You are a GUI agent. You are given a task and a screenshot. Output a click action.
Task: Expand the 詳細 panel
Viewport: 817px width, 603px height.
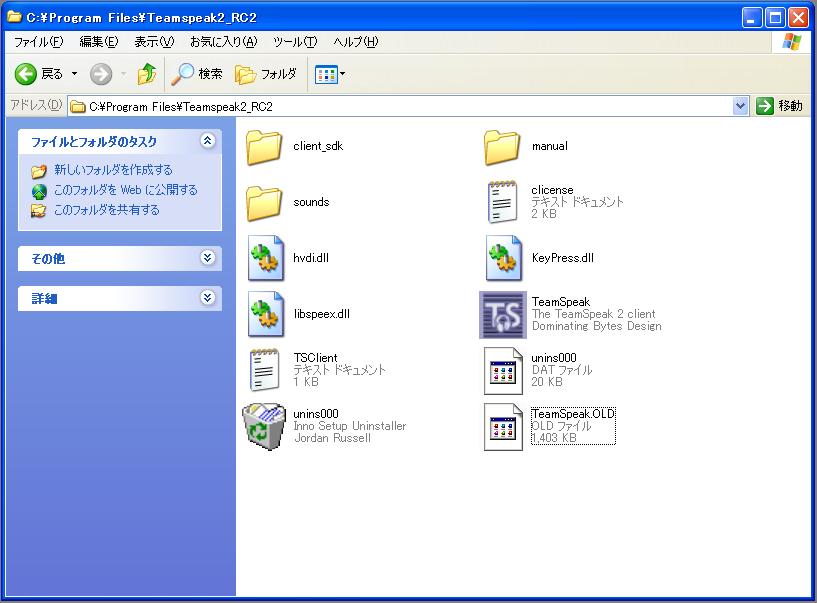(x=208, y=298)
